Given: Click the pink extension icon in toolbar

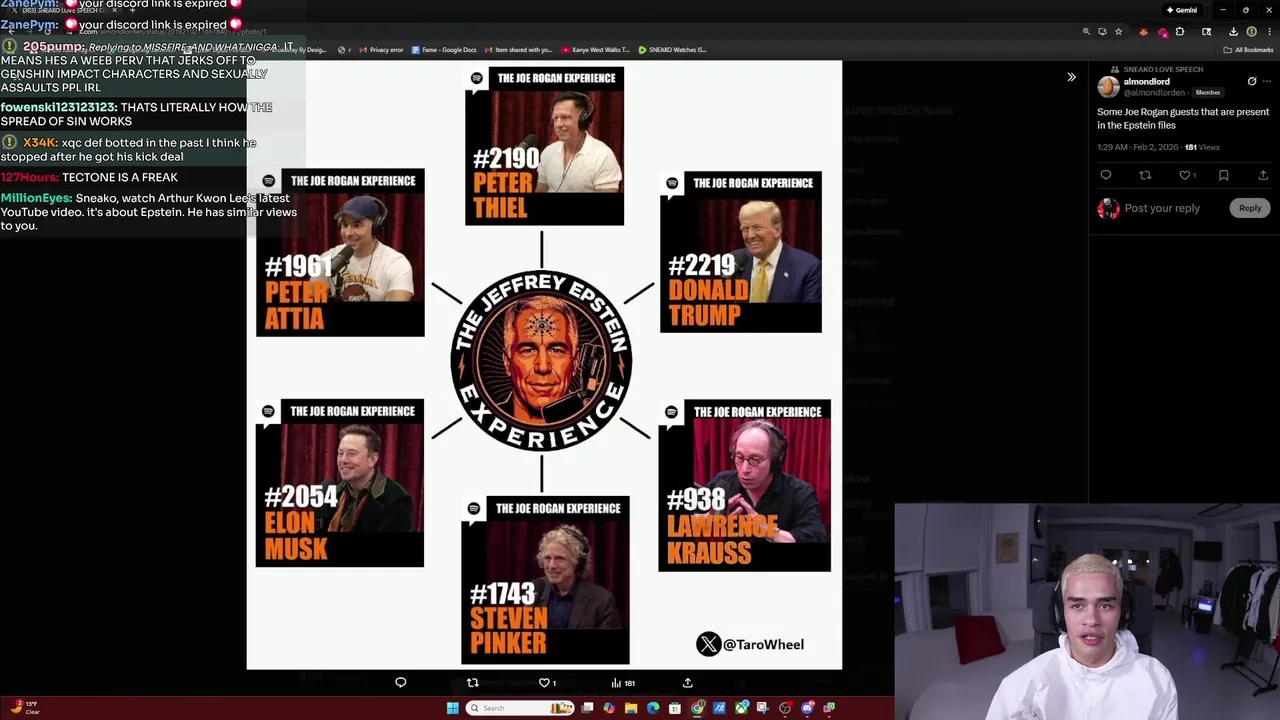Looking at the screenshot, I should pos(1163,31).
